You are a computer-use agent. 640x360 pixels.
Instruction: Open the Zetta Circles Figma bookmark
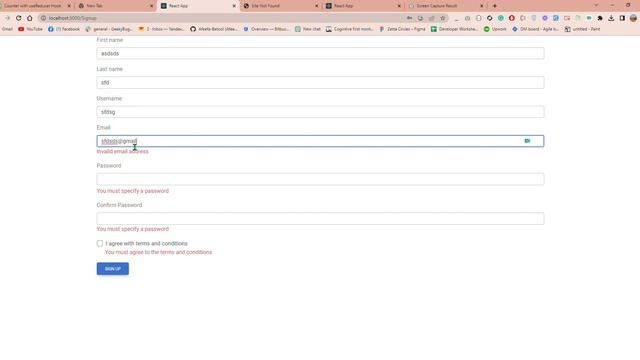(402, 29)
